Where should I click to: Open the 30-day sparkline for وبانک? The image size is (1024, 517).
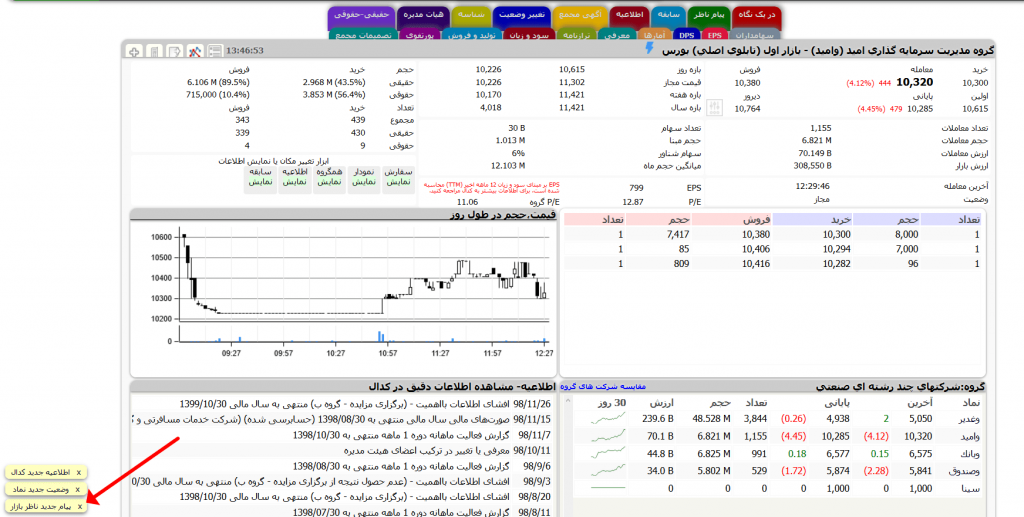pos(608,454)
